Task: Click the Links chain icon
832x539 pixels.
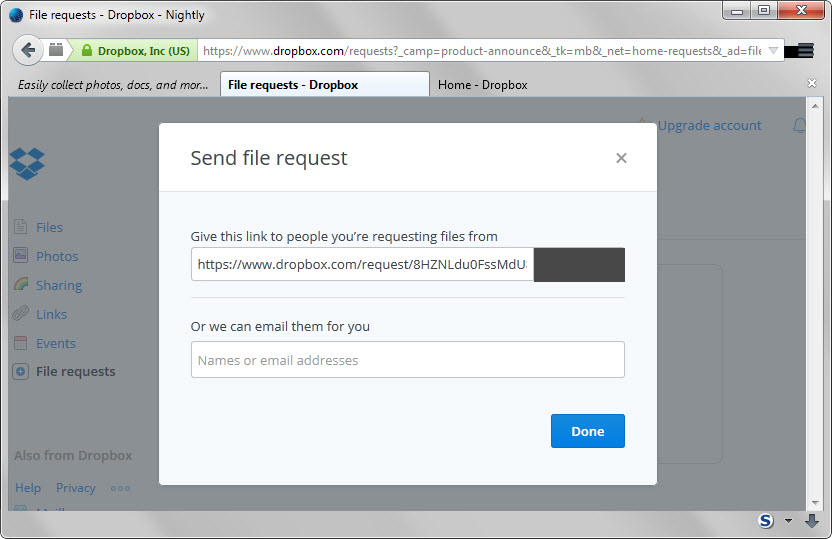Action: coord(21,314)
